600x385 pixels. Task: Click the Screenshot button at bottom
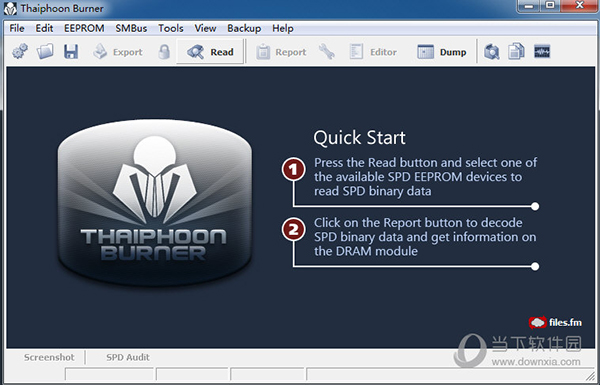coord(49,357)
